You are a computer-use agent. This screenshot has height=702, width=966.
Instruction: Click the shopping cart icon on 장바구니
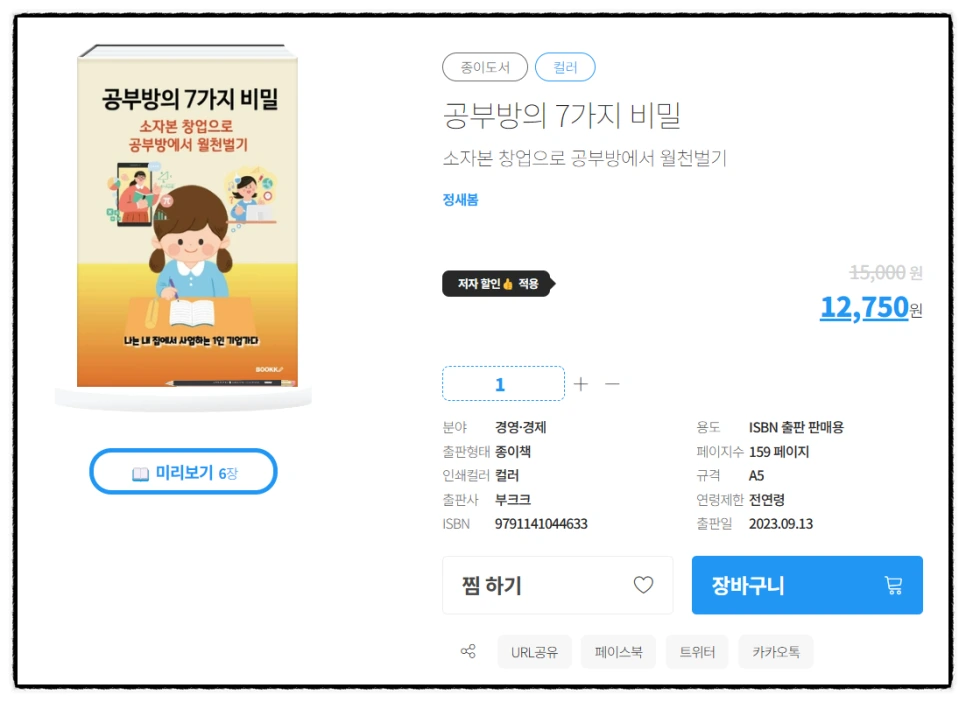[x=893, y=585]
